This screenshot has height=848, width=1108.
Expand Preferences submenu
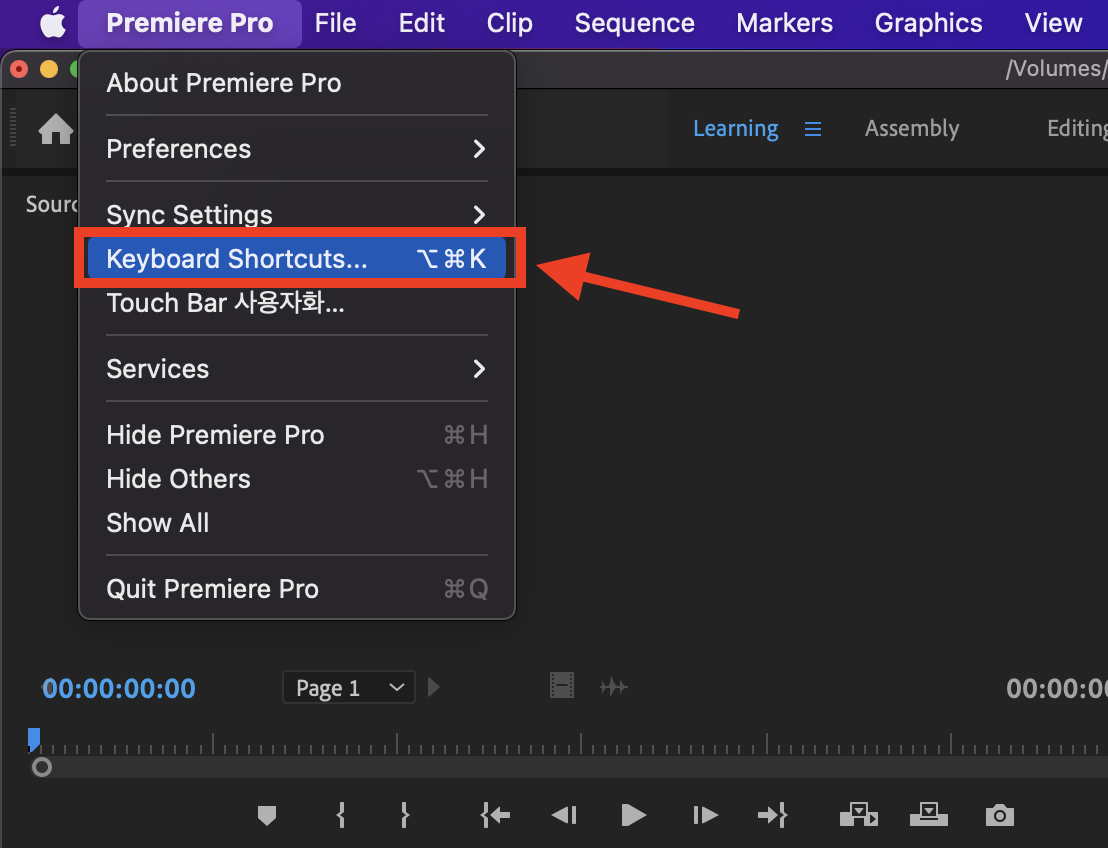pyautogui.click(x=297, y=148)
